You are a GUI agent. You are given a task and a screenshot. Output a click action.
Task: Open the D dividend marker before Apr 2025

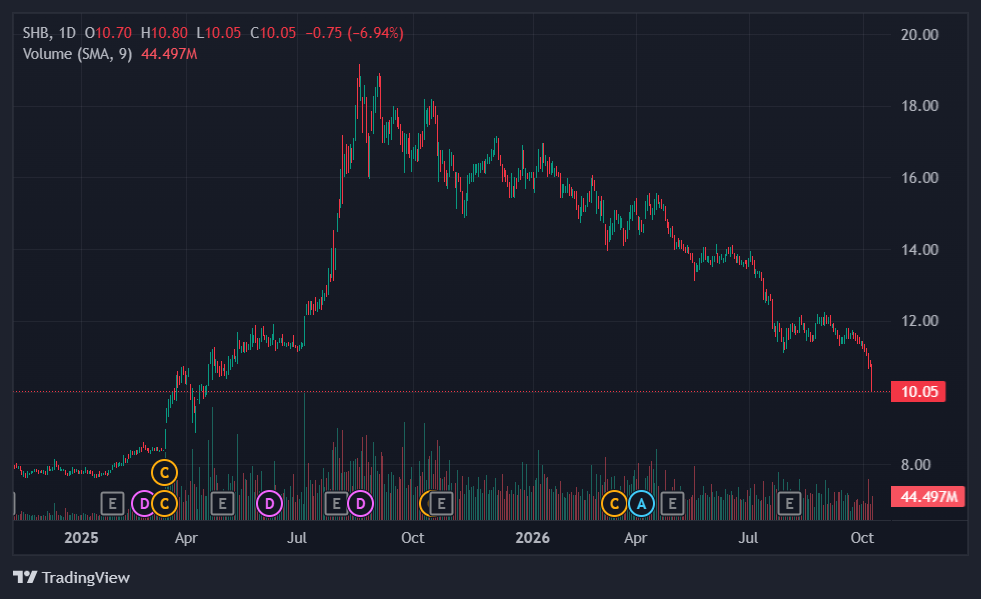144,503
